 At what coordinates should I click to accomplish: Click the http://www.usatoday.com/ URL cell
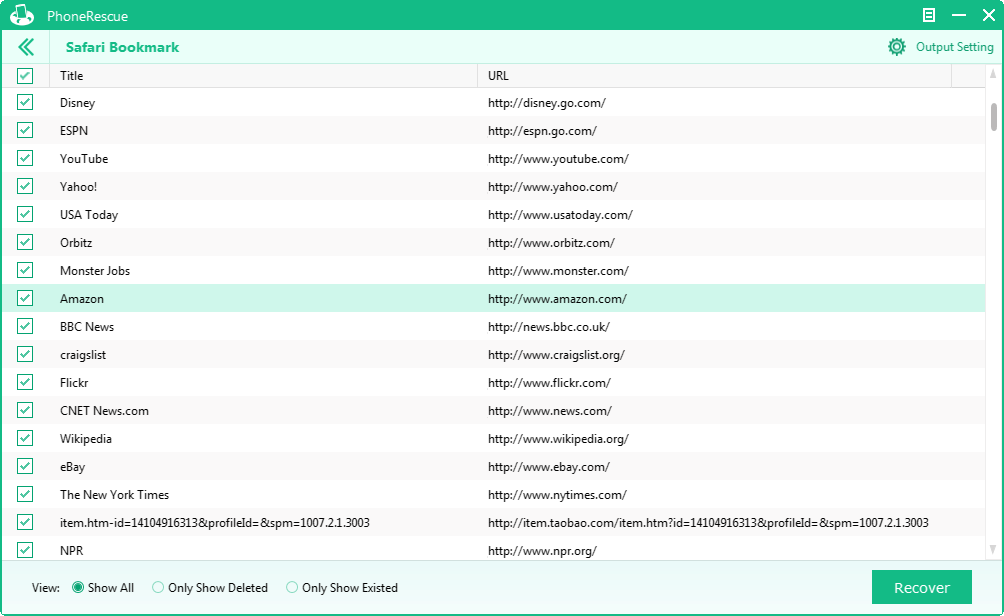tap(560, 215)
